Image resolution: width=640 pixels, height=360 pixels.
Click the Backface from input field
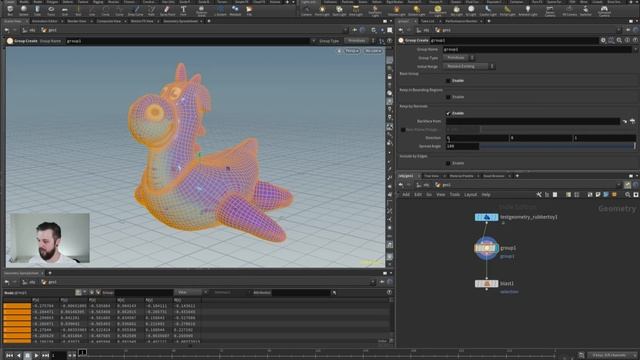click(533, 121)
